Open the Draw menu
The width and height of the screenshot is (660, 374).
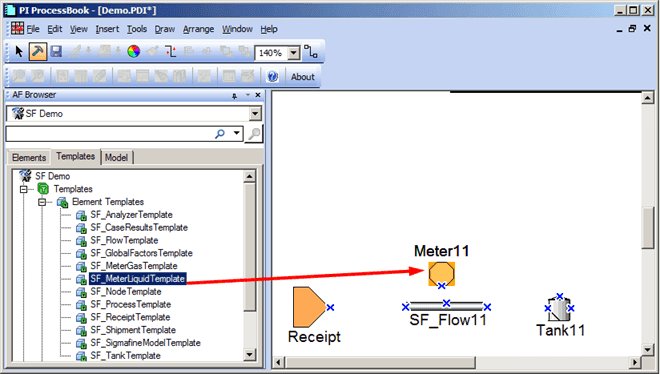165,29
